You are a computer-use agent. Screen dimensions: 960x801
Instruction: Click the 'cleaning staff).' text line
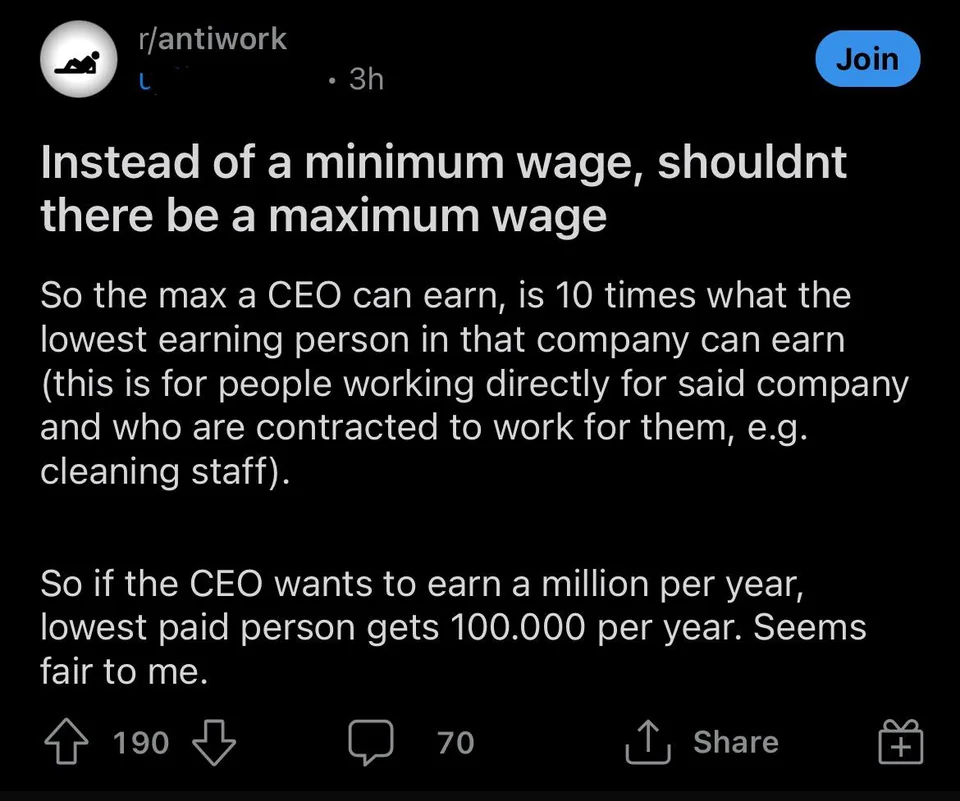click(166, 471)
